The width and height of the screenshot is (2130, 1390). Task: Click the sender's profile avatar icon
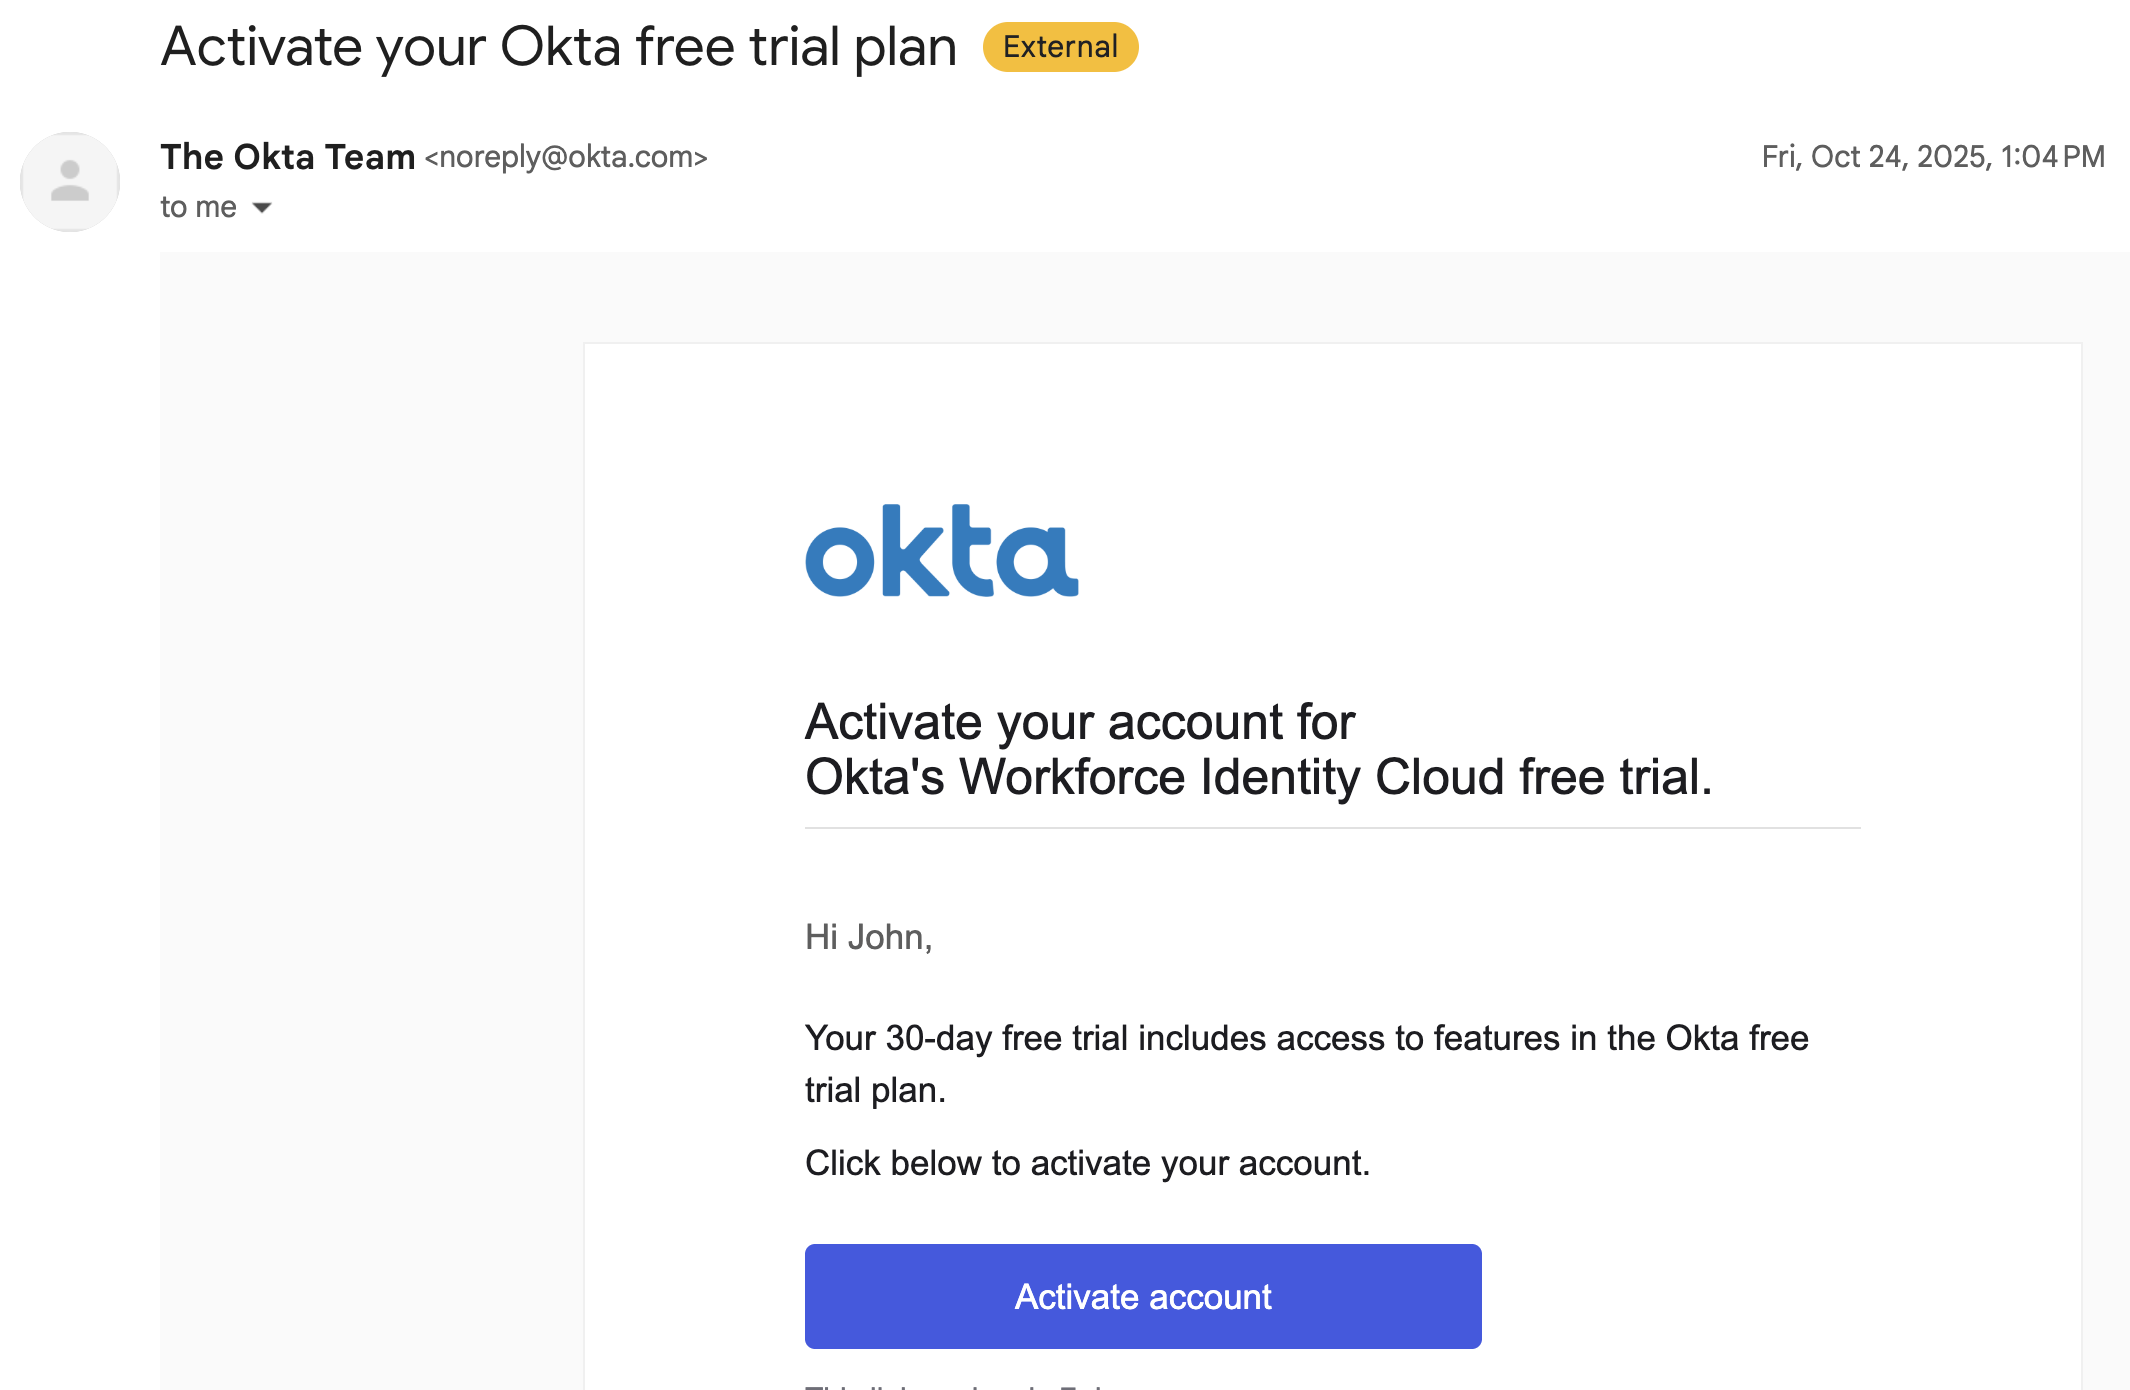tap(70, 182)
